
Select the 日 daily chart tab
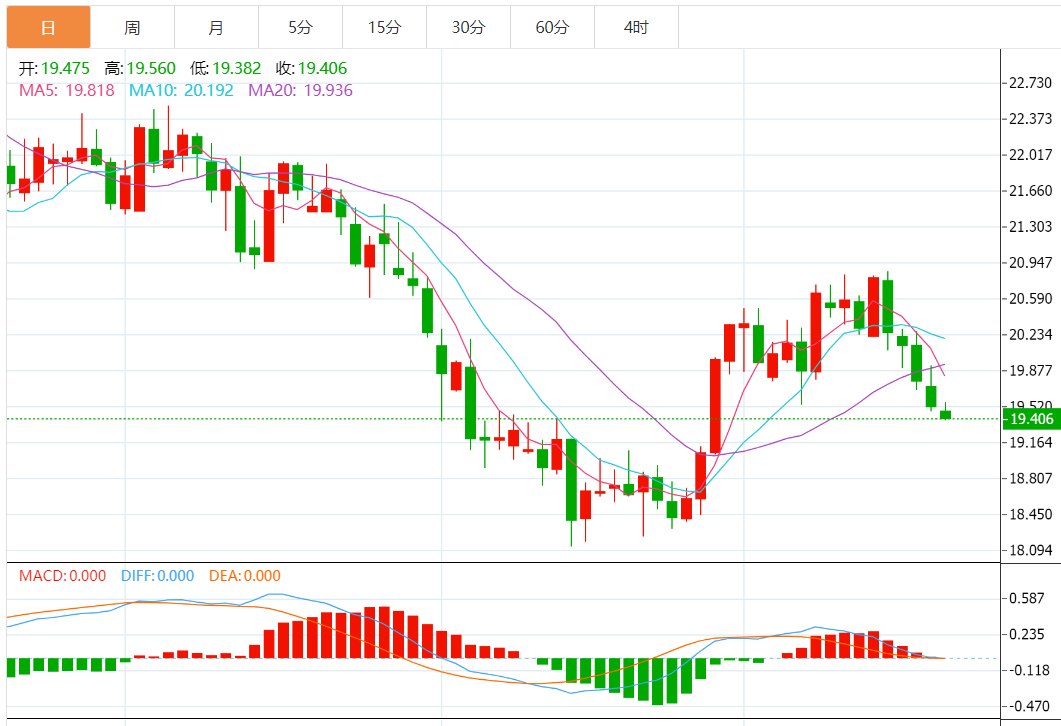pyautogui.click(x=48, y=27)
